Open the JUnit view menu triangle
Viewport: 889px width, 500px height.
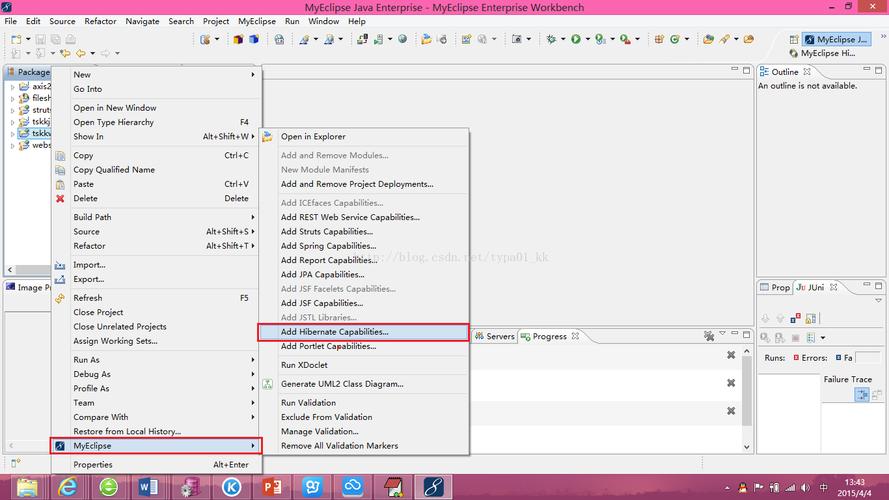(878, 300)
